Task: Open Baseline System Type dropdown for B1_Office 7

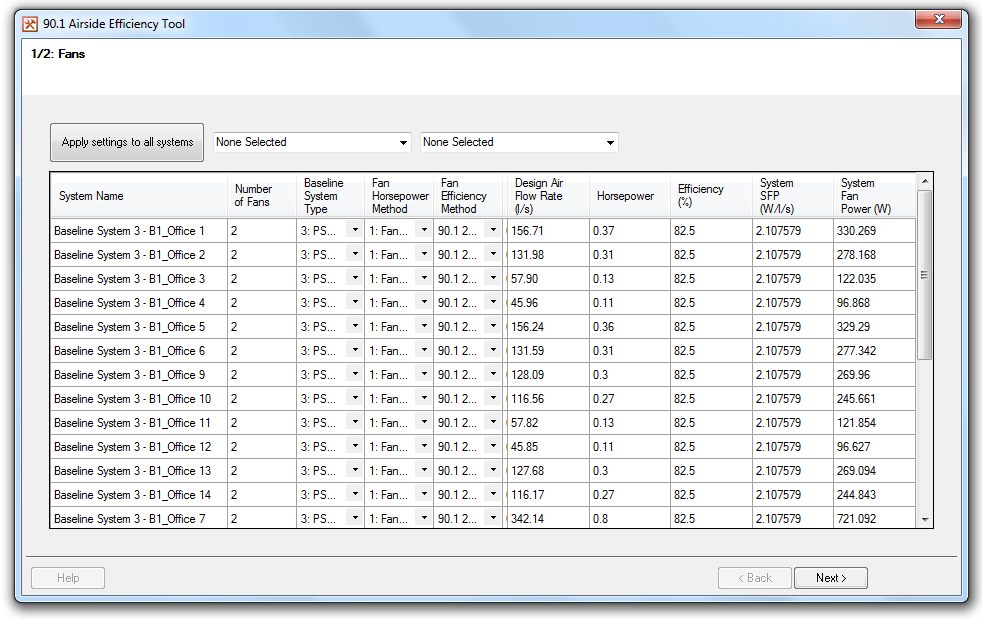Action: (x=355, y=518)
